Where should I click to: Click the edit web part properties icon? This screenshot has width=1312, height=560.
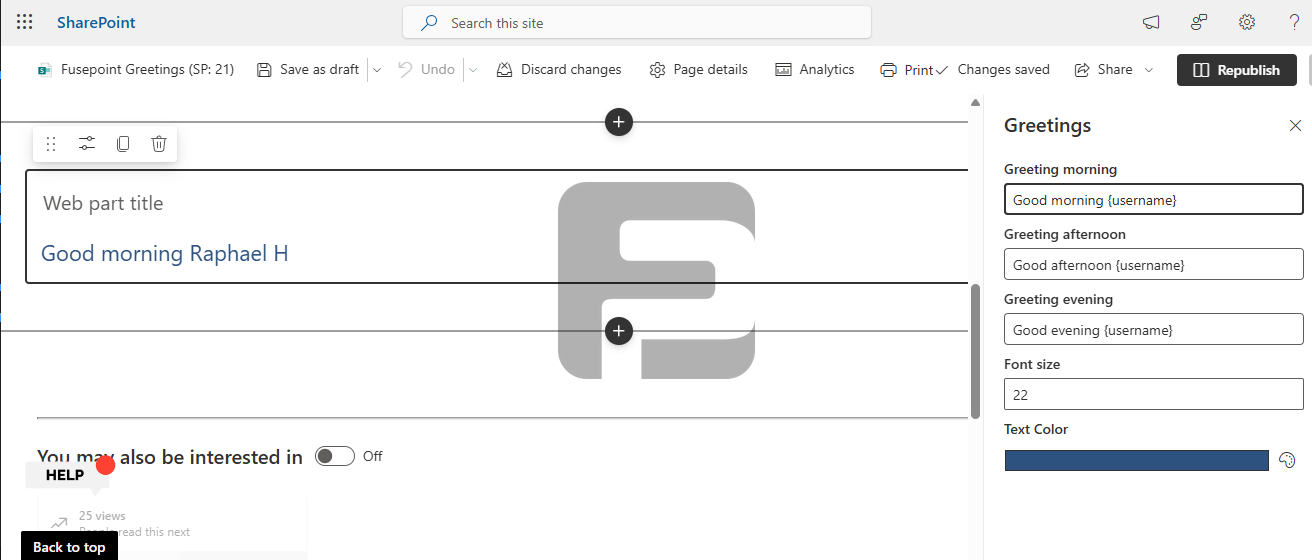coord(87,144)
